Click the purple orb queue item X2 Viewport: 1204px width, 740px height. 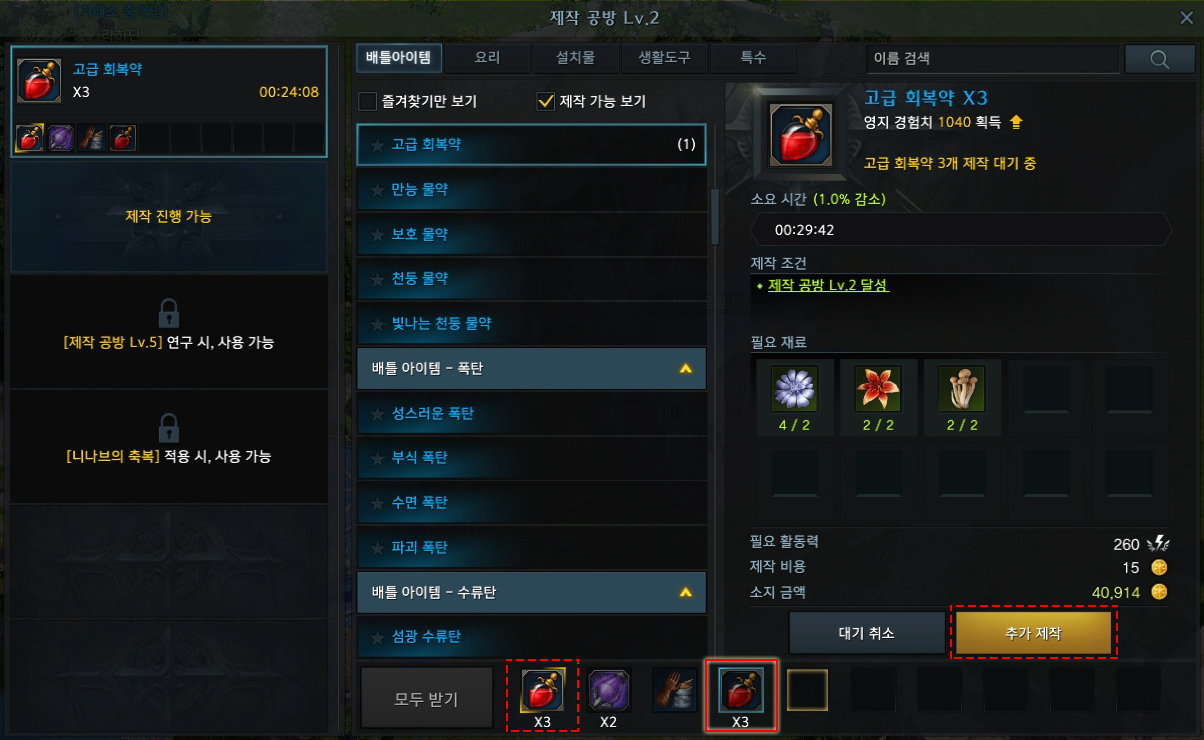click(x=609, y=690)
